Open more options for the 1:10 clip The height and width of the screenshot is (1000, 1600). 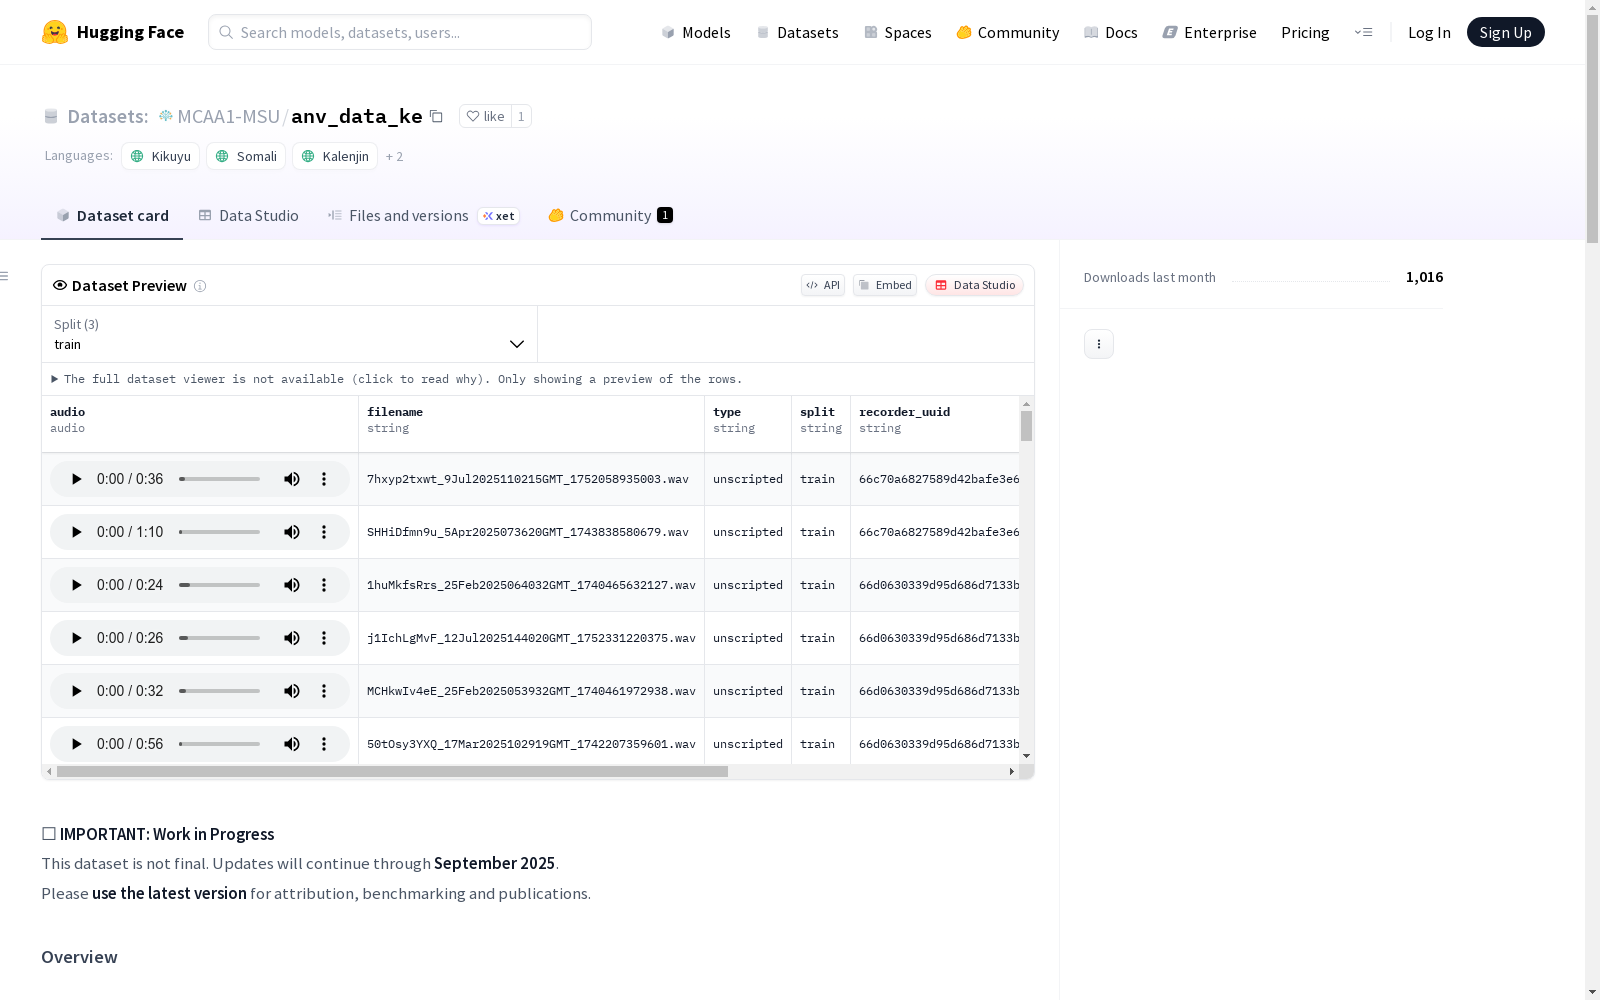tap(324, 532)
